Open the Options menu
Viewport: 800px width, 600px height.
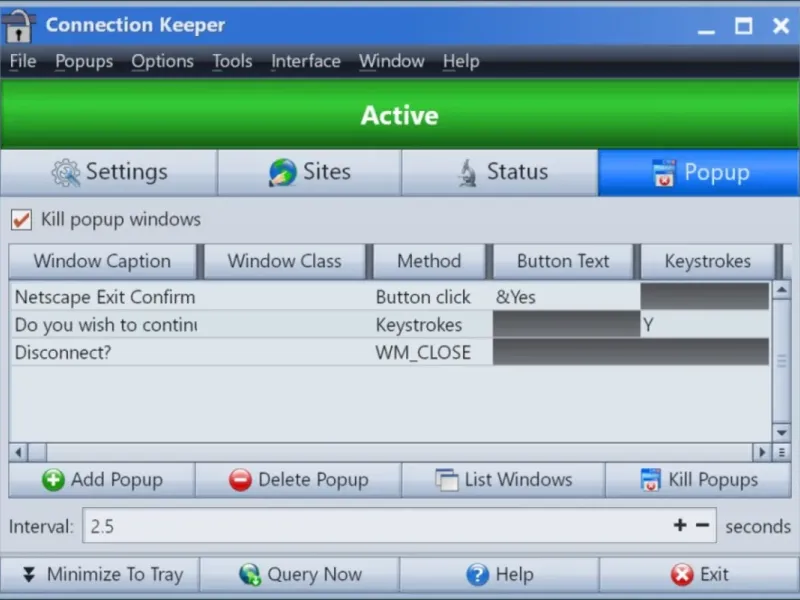(x=162, y=61)
